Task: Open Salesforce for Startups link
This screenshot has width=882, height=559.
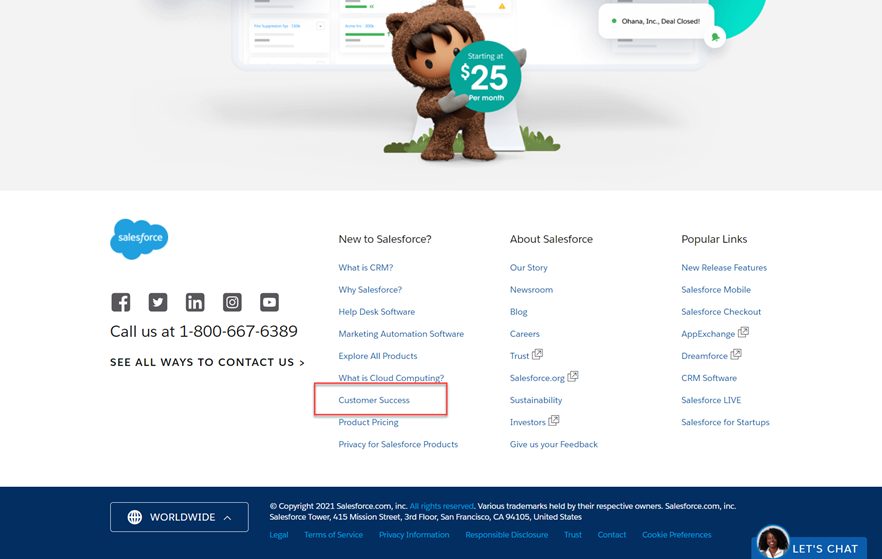Action: click(x=725, y=422)
